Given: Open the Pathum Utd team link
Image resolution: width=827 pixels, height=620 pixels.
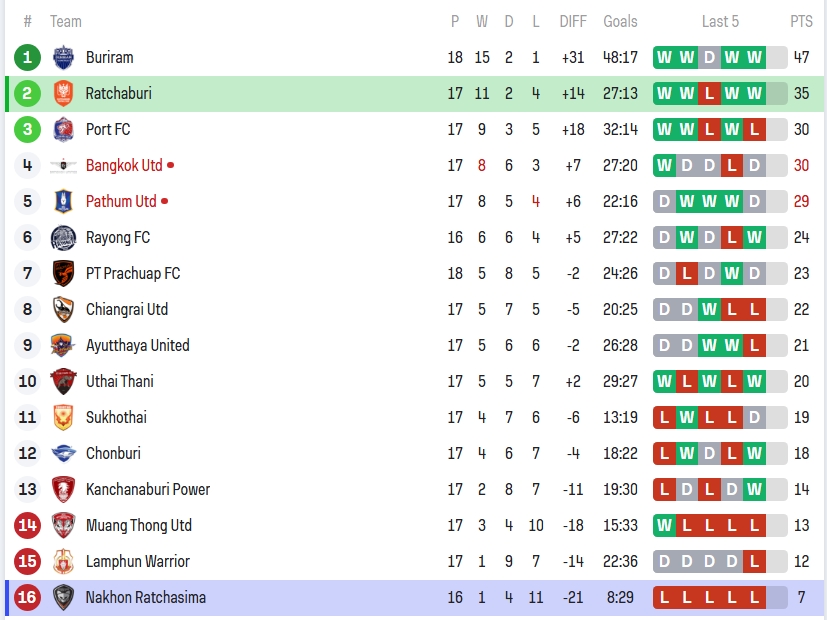Looking at the screenshot, I should pos(121,201).
